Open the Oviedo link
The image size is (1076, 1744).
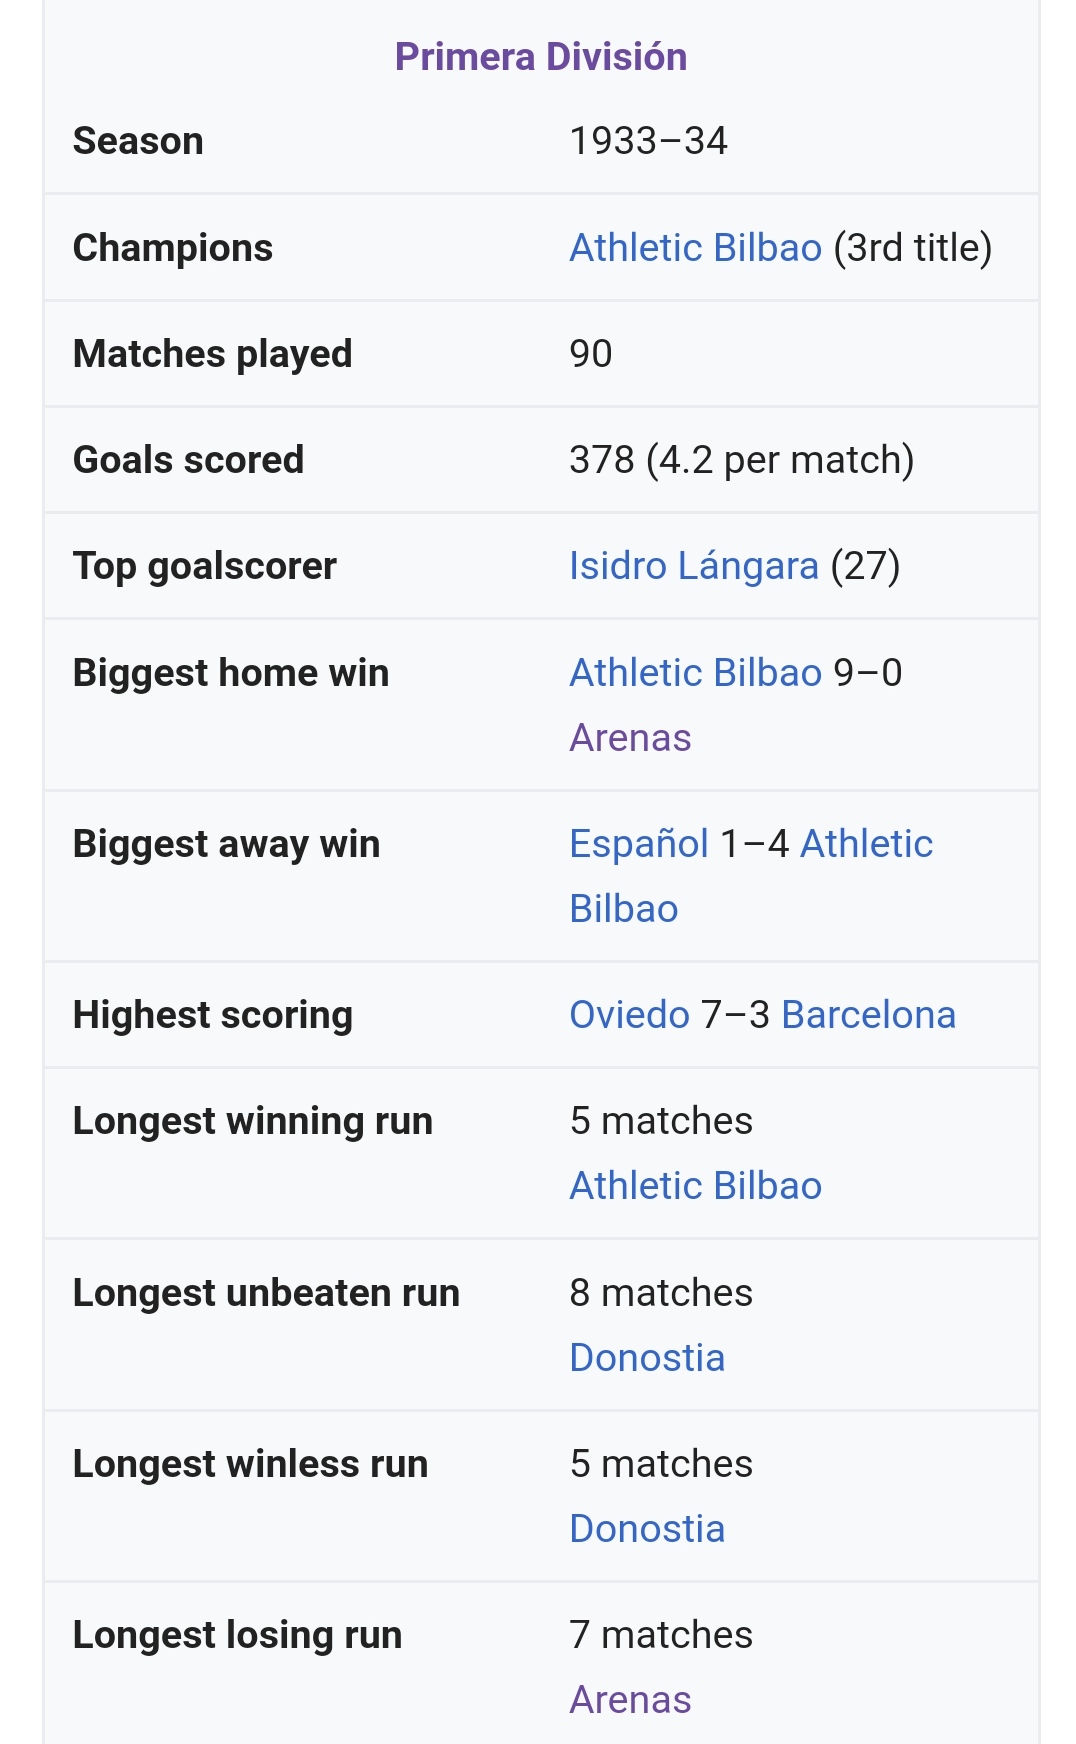point(629,1015)
